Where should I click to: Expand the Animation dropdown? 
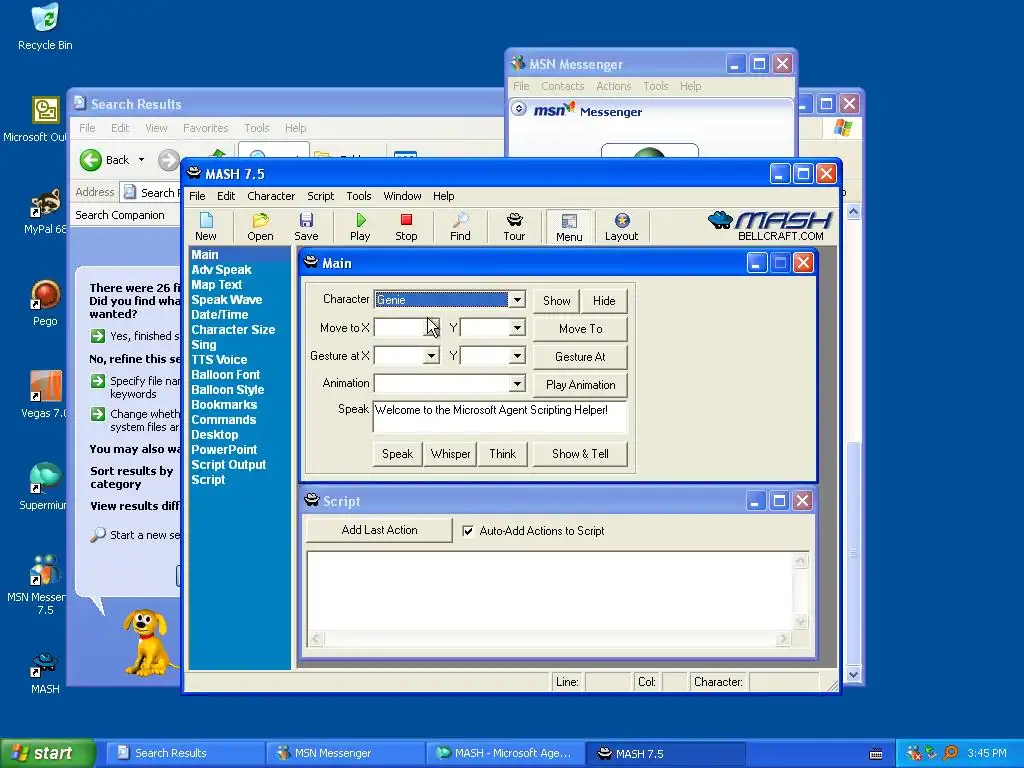click(x=517, y=383)
